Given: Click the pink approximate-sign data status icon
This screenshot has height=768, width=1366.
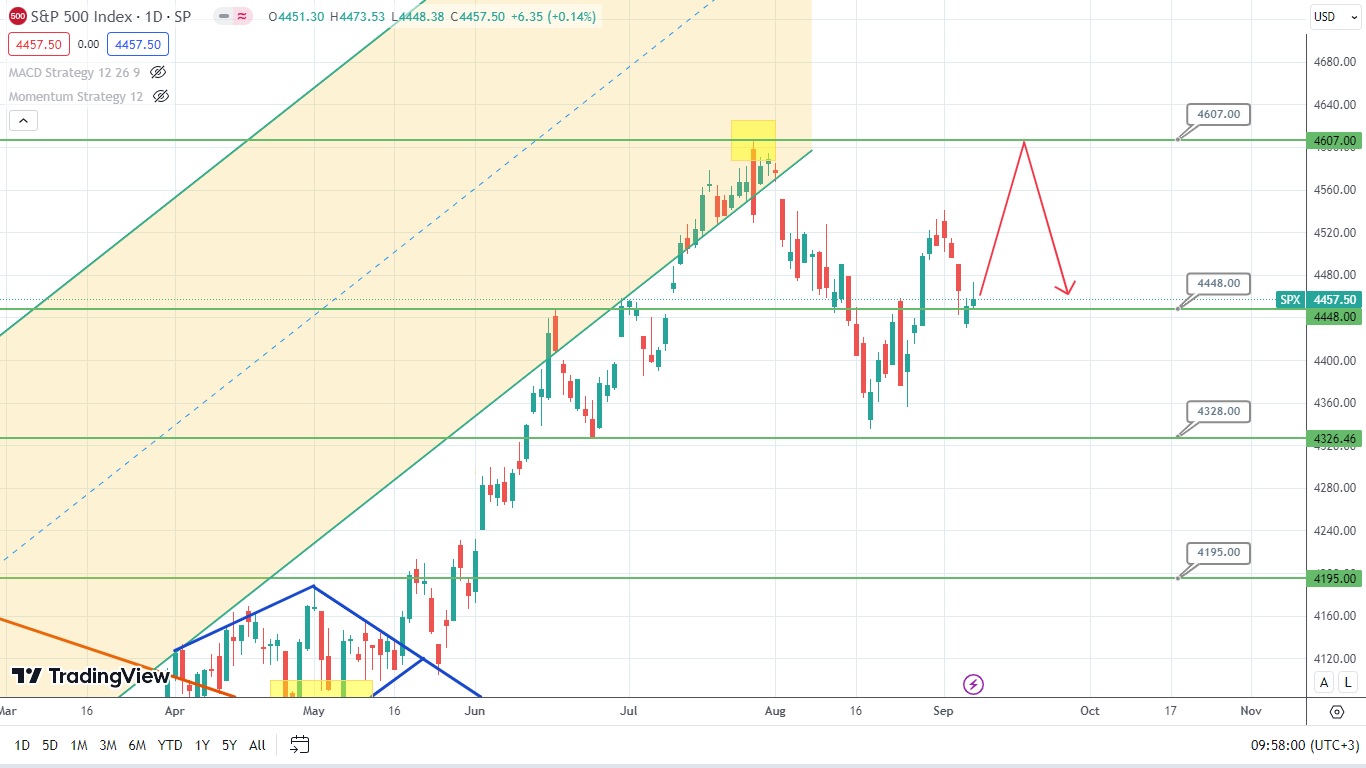Looking at the screenshot, I should pos(243,16).
